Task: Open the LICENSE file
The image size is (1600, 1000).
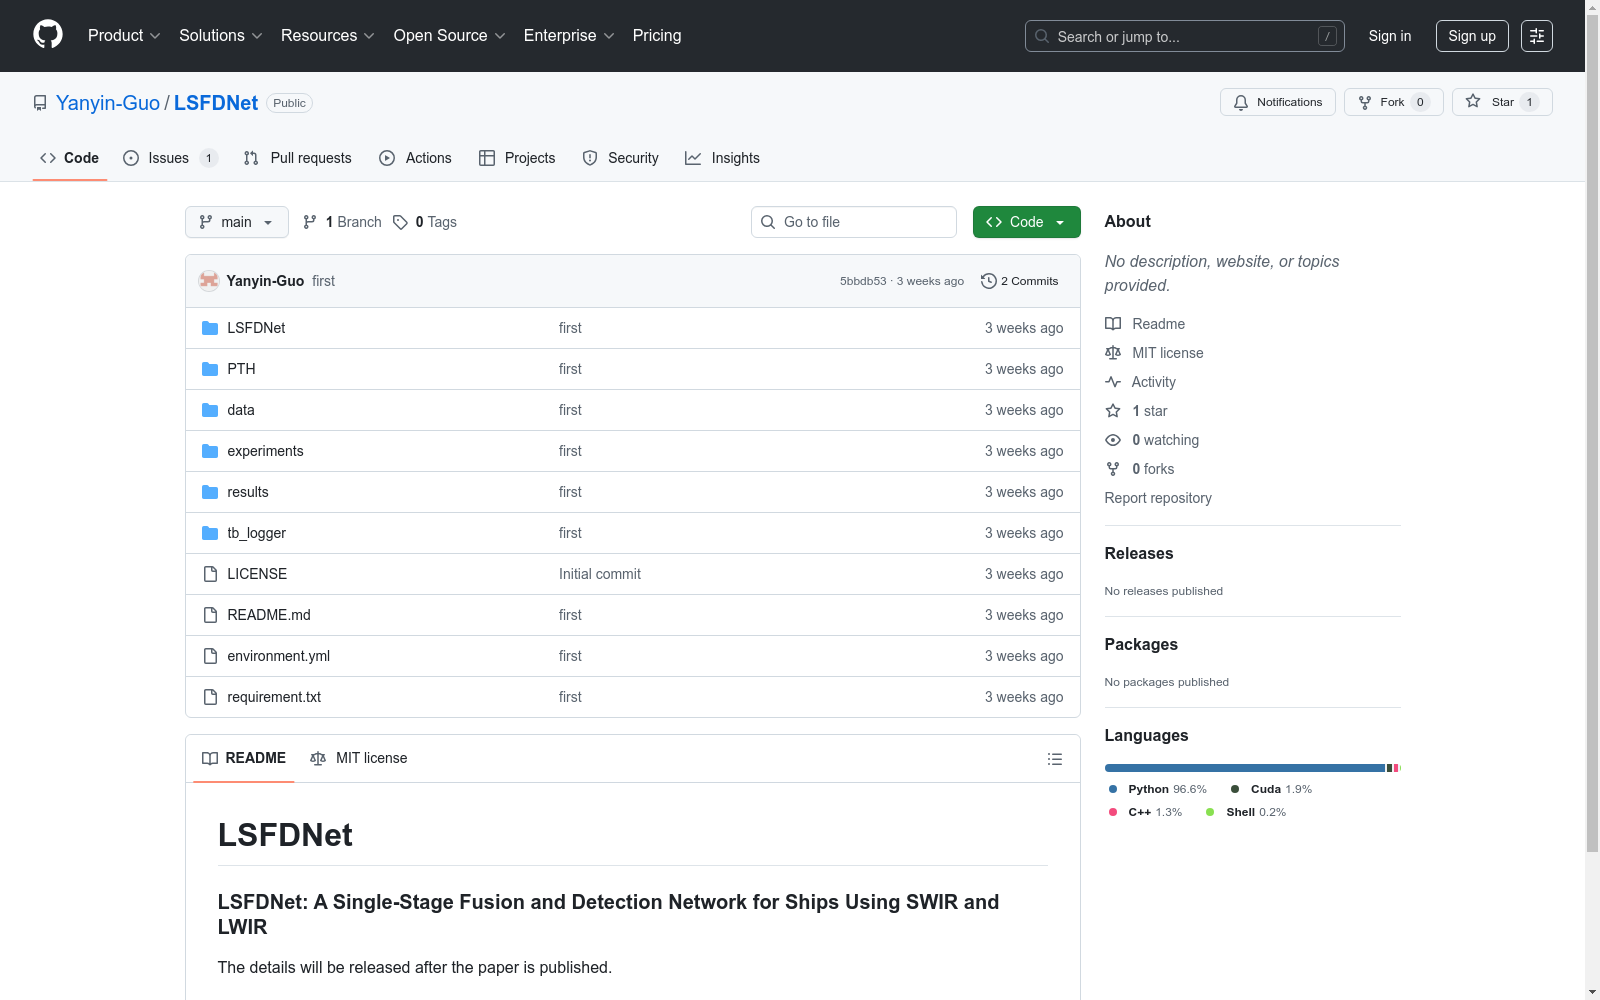Action: click(257, 574)
